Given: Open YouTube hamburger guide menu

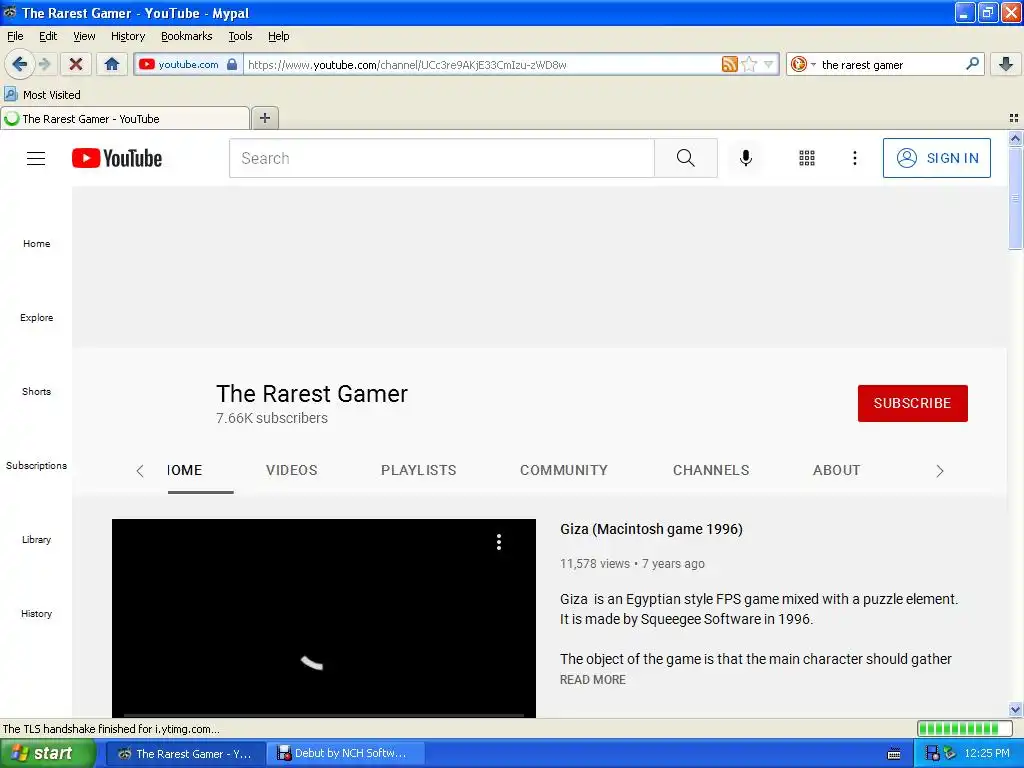Looking at the screenshot, I should tap(36, 158).
